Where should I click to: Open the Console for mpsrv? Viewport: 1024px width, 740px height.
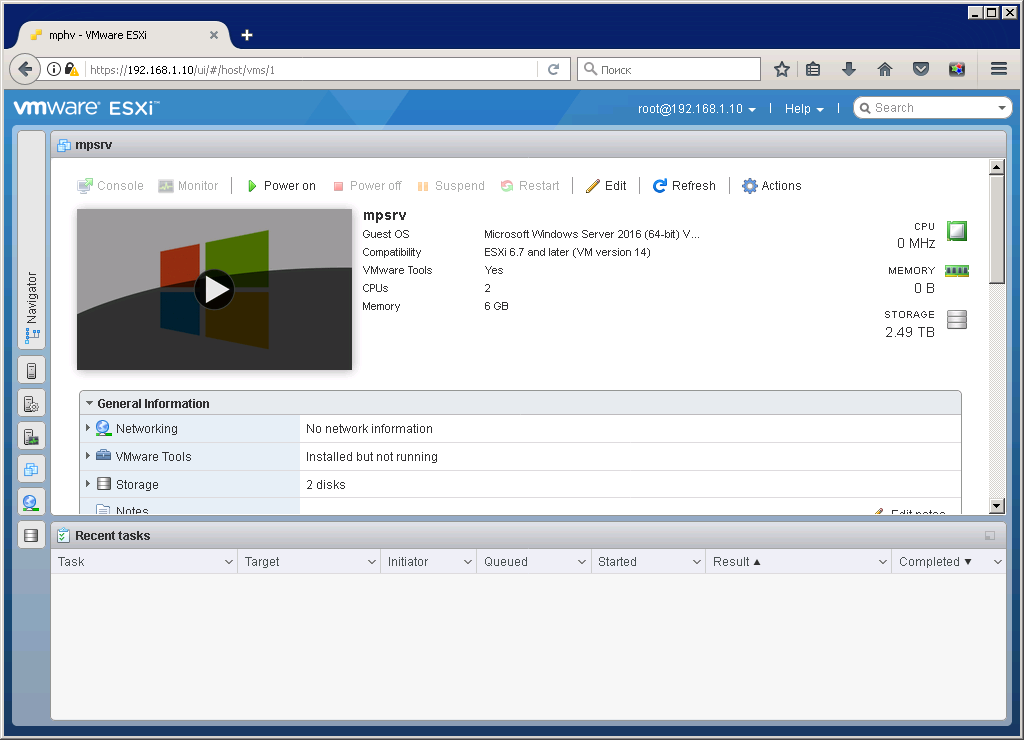[110, 186]
